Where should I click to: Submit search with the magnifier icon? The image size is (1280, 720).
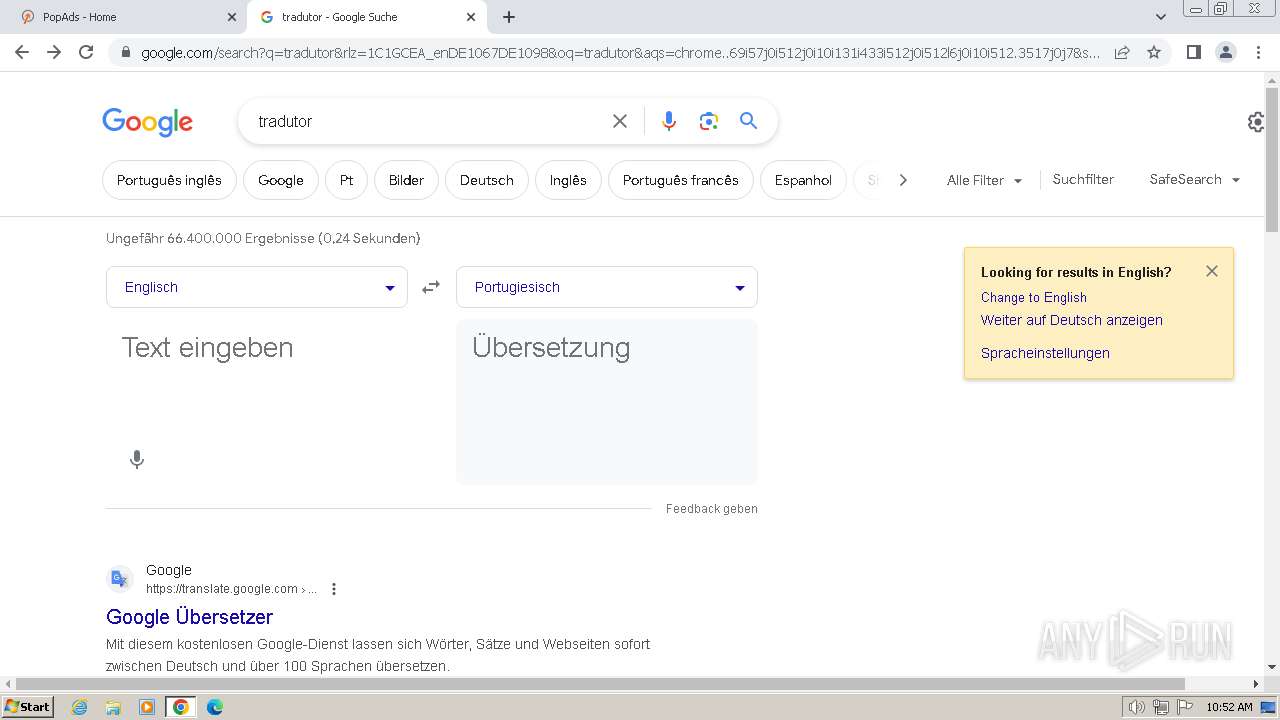748,121
